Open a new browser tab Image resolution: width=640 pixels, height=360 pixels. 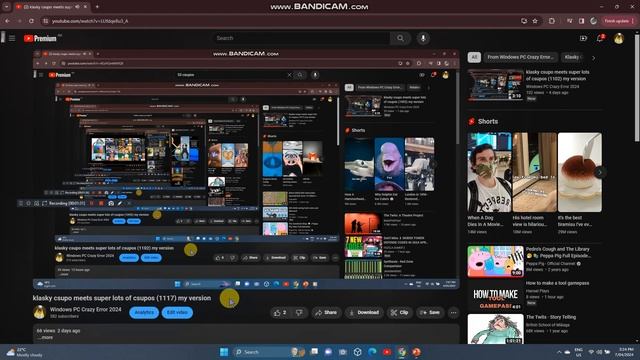[x=97, y=7]
